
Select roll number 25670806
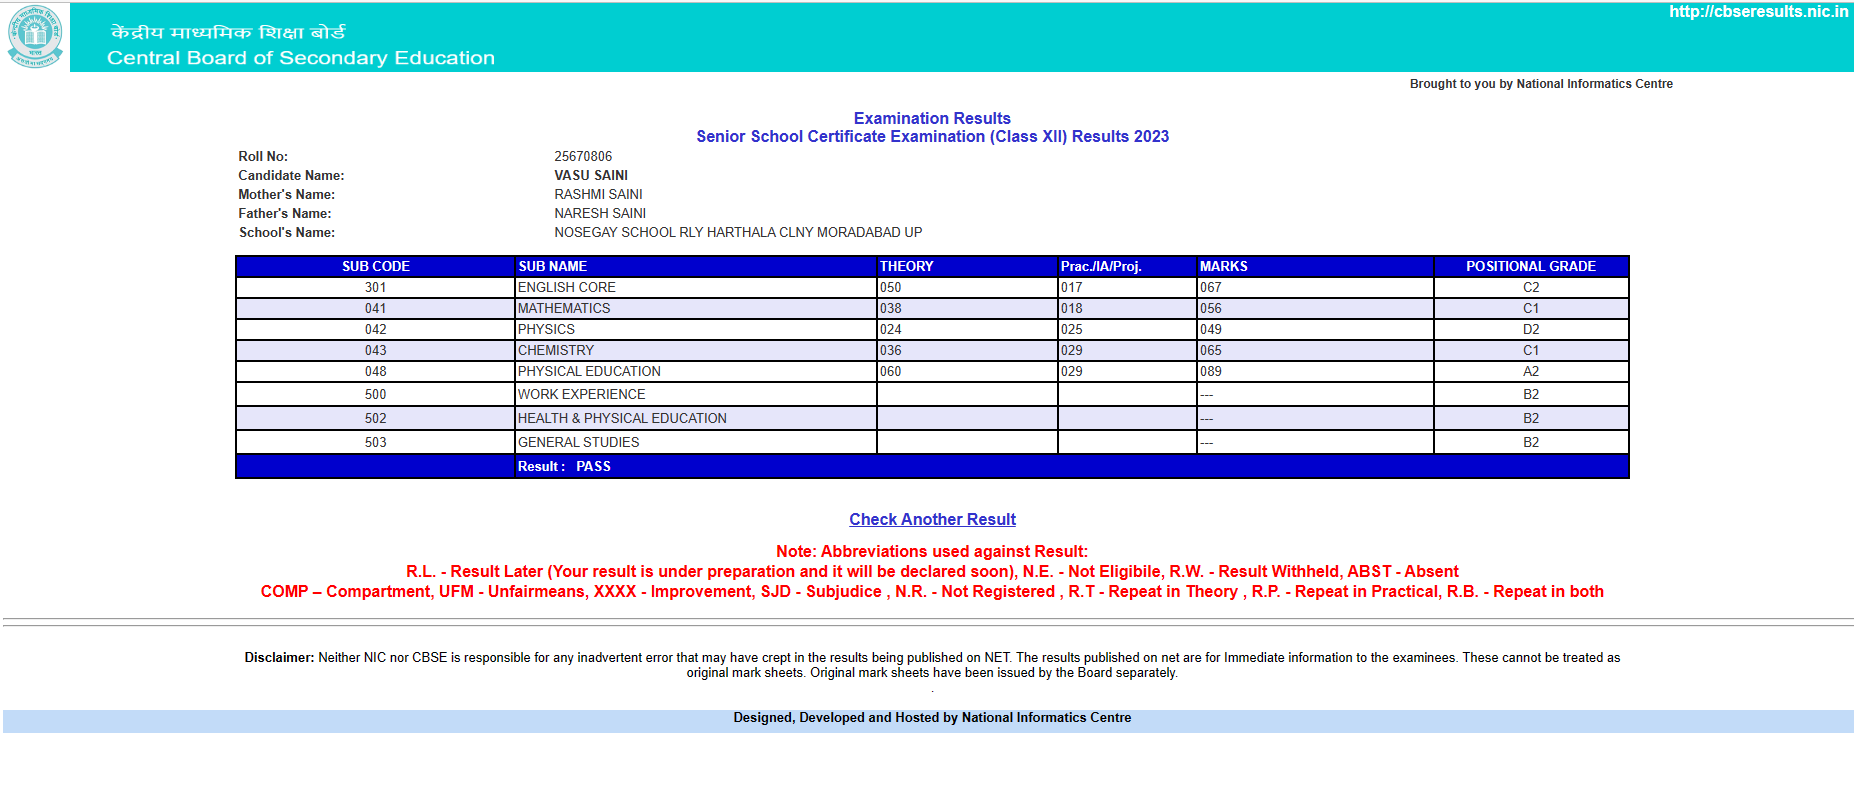click(x=583, y=156)
